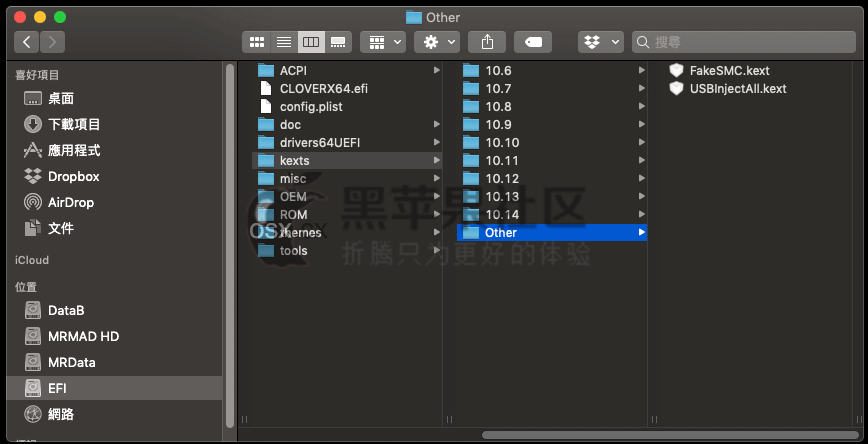Open 文件 in the sidebar
This screenshot has height=444, width=868.
[115, 228]
